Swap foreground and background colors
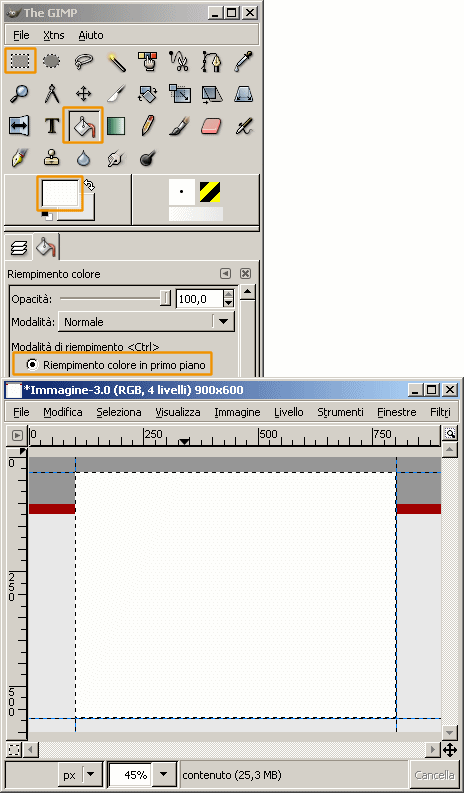This screenshot has width=464, height=793. [89, 185]
